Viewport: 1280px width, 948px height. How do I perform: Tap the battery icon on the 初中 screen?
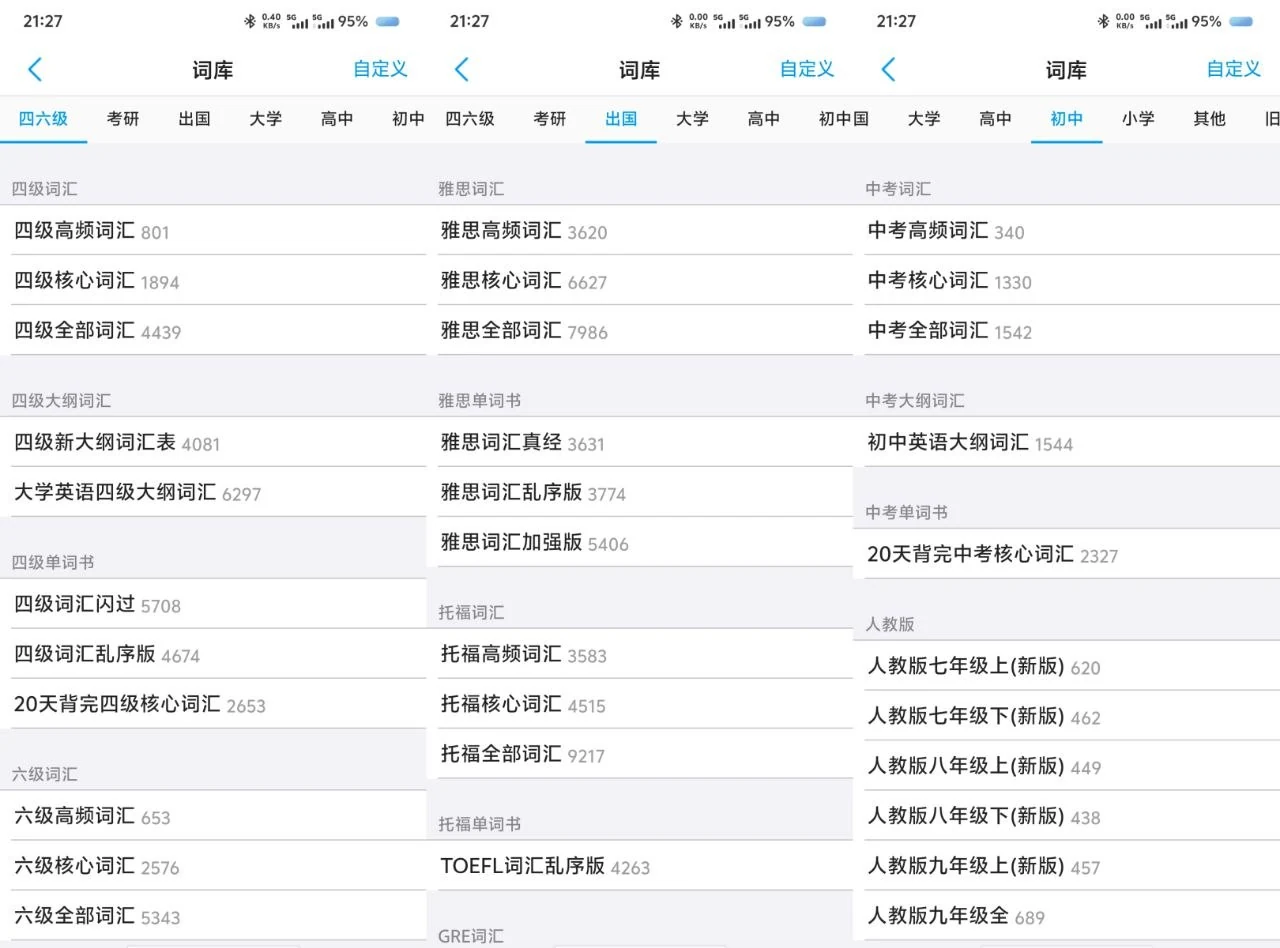pyautogui.click(x=1240, y=21)
